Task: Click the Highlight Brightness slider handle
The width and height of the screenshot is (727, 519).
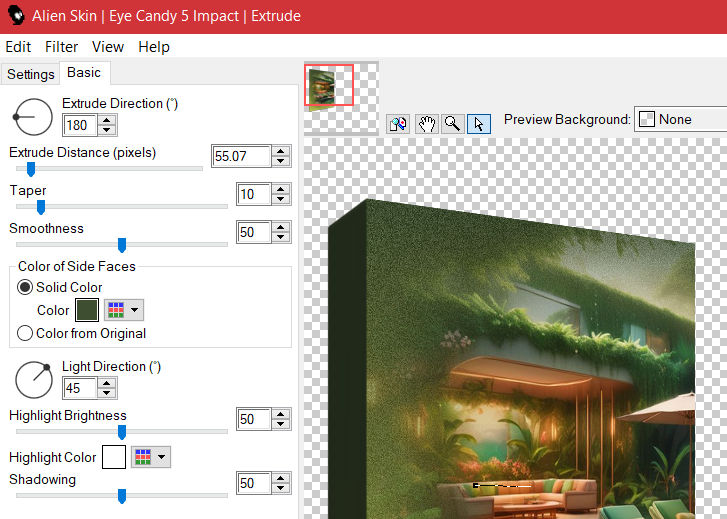Action: click(x=122, y=432)
